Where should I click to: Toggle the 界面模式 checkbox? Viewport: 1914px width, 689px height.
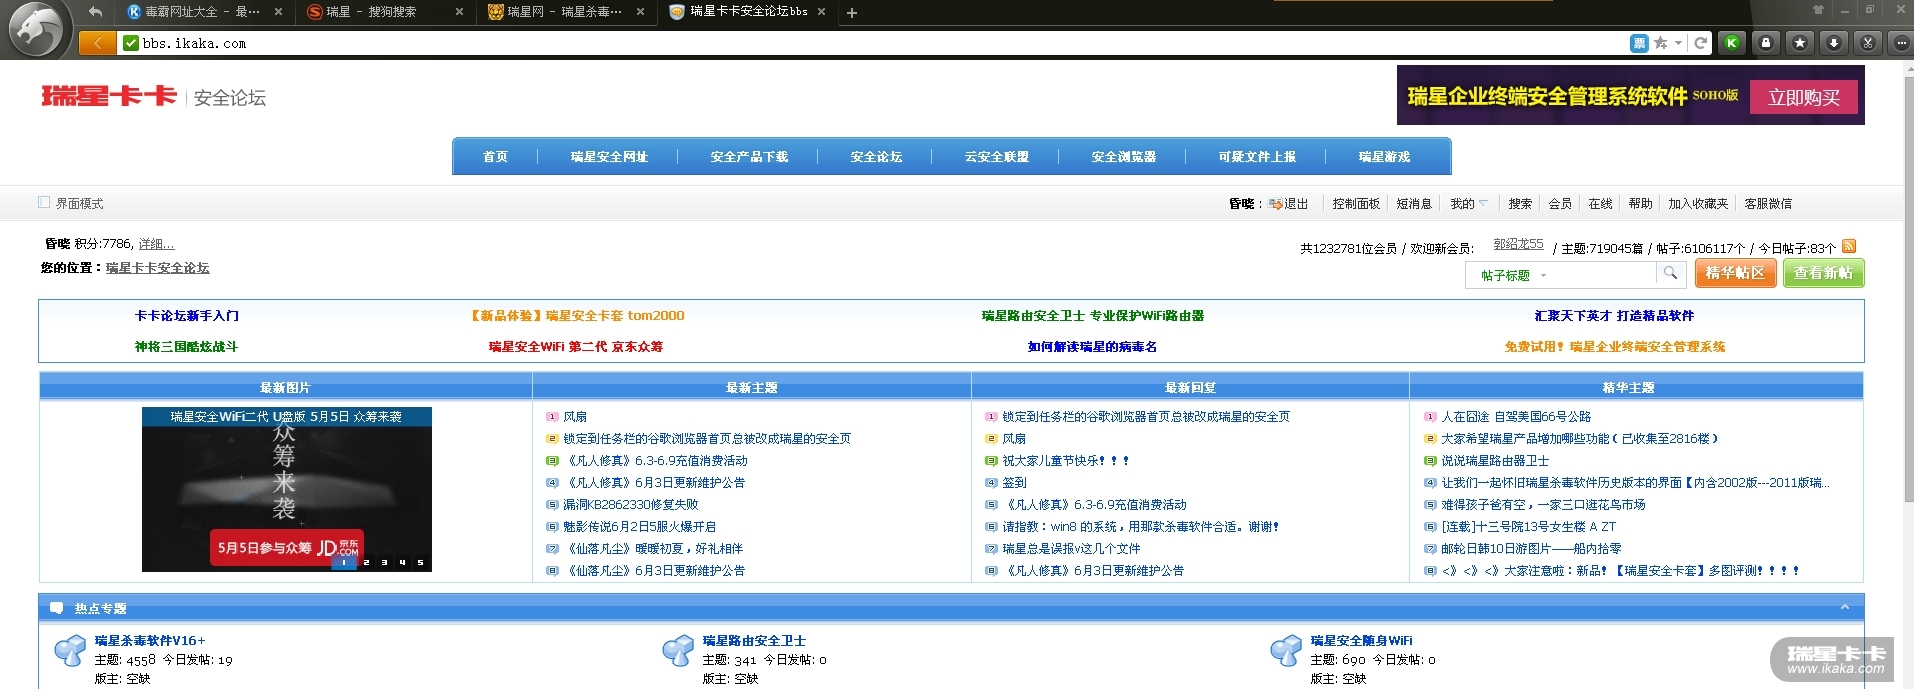pyautogui.click(x=44, y=202)
